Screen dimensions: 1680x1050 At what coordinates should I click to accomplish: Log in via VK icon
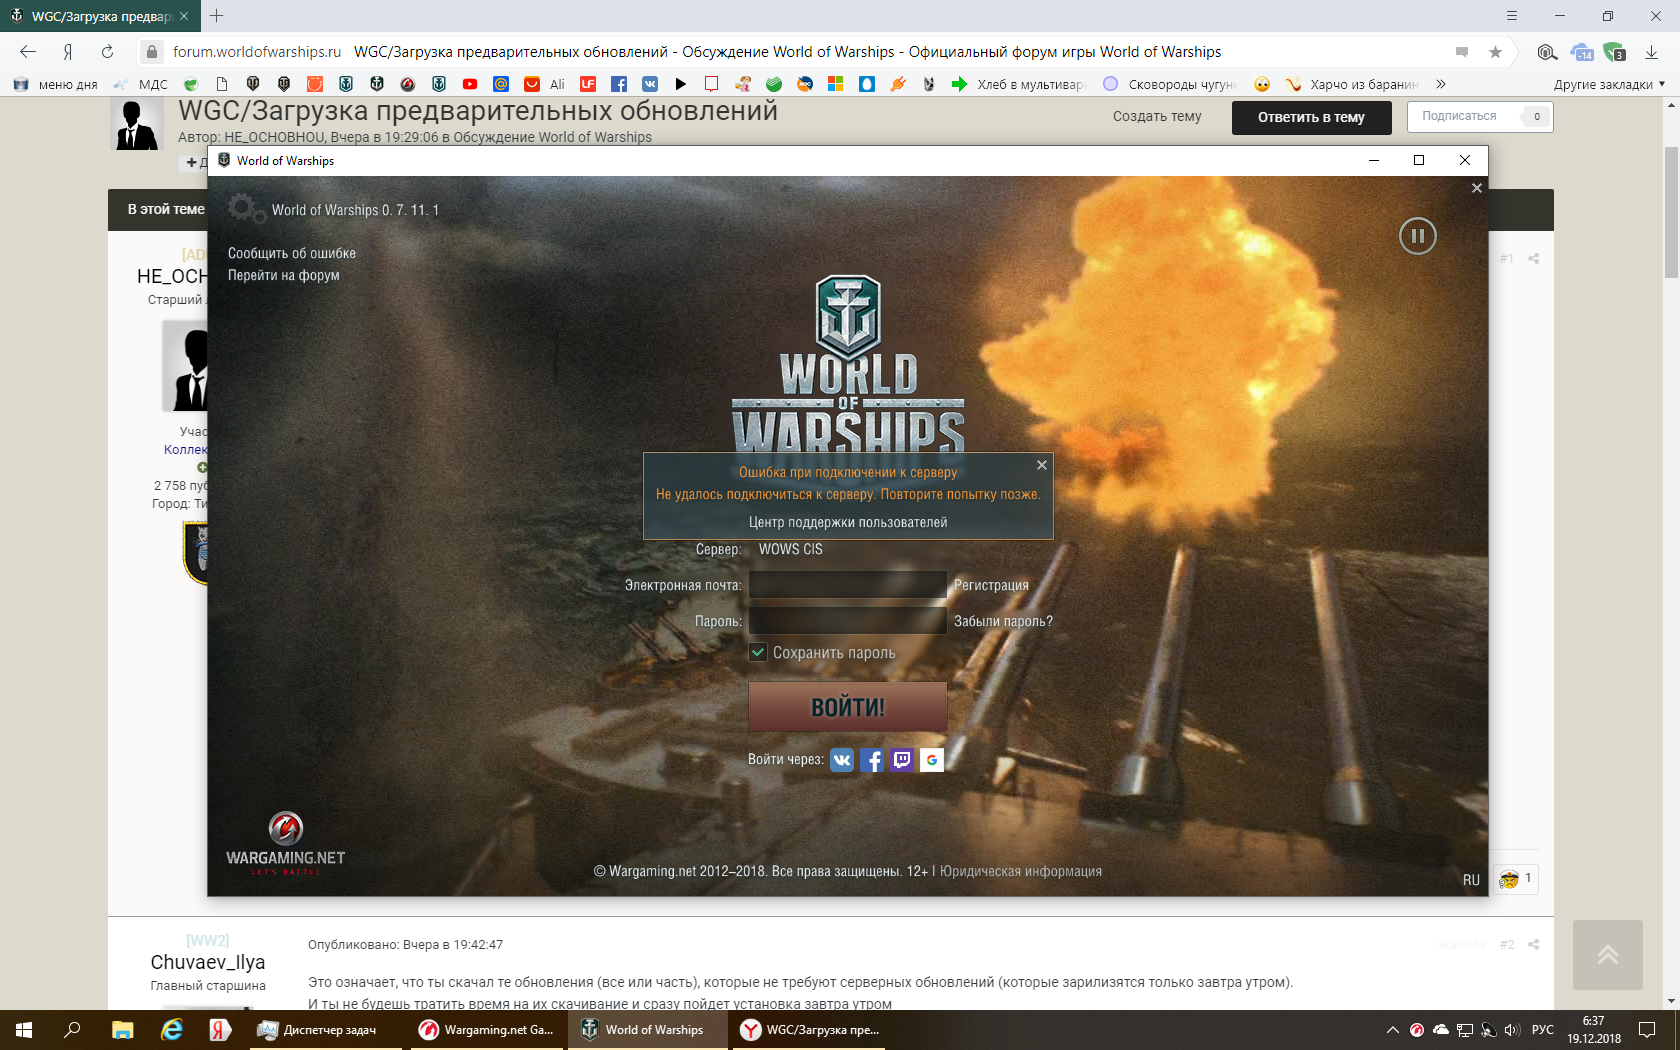(842, 760)
